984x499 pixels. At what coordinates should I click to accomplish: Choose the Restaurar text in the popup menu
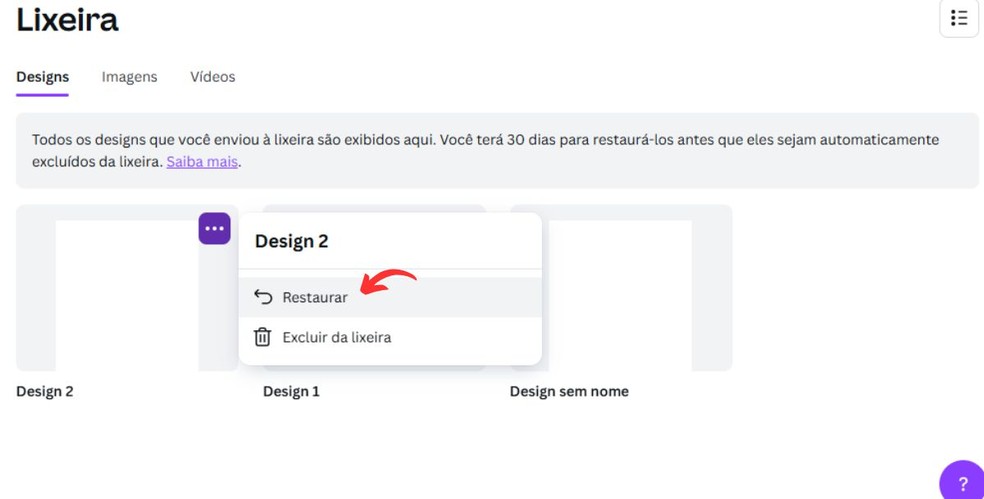pyautogui.click(x=315, y=297)
